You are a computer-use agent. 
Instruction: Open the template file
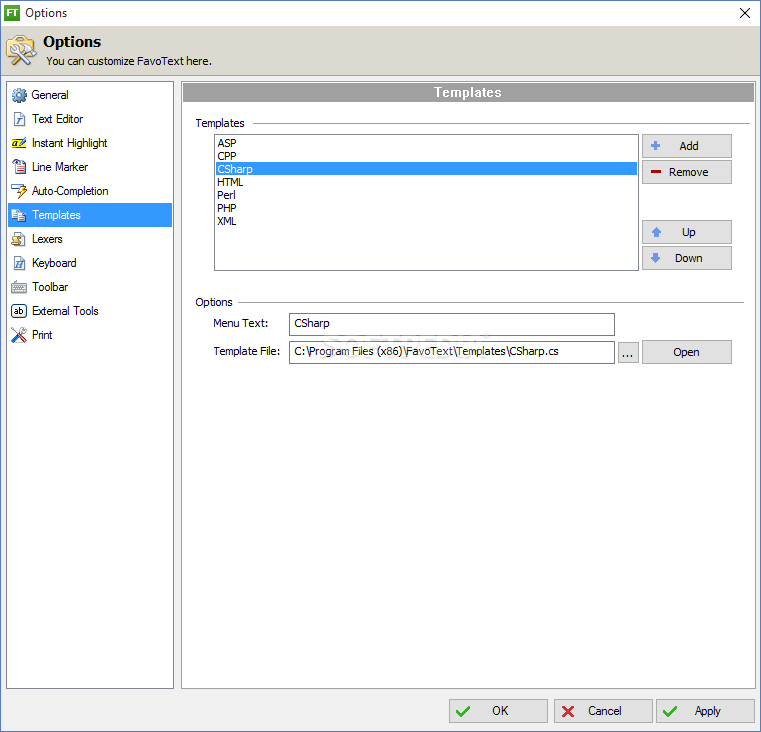pyautogui.click(x=687, y=352)
